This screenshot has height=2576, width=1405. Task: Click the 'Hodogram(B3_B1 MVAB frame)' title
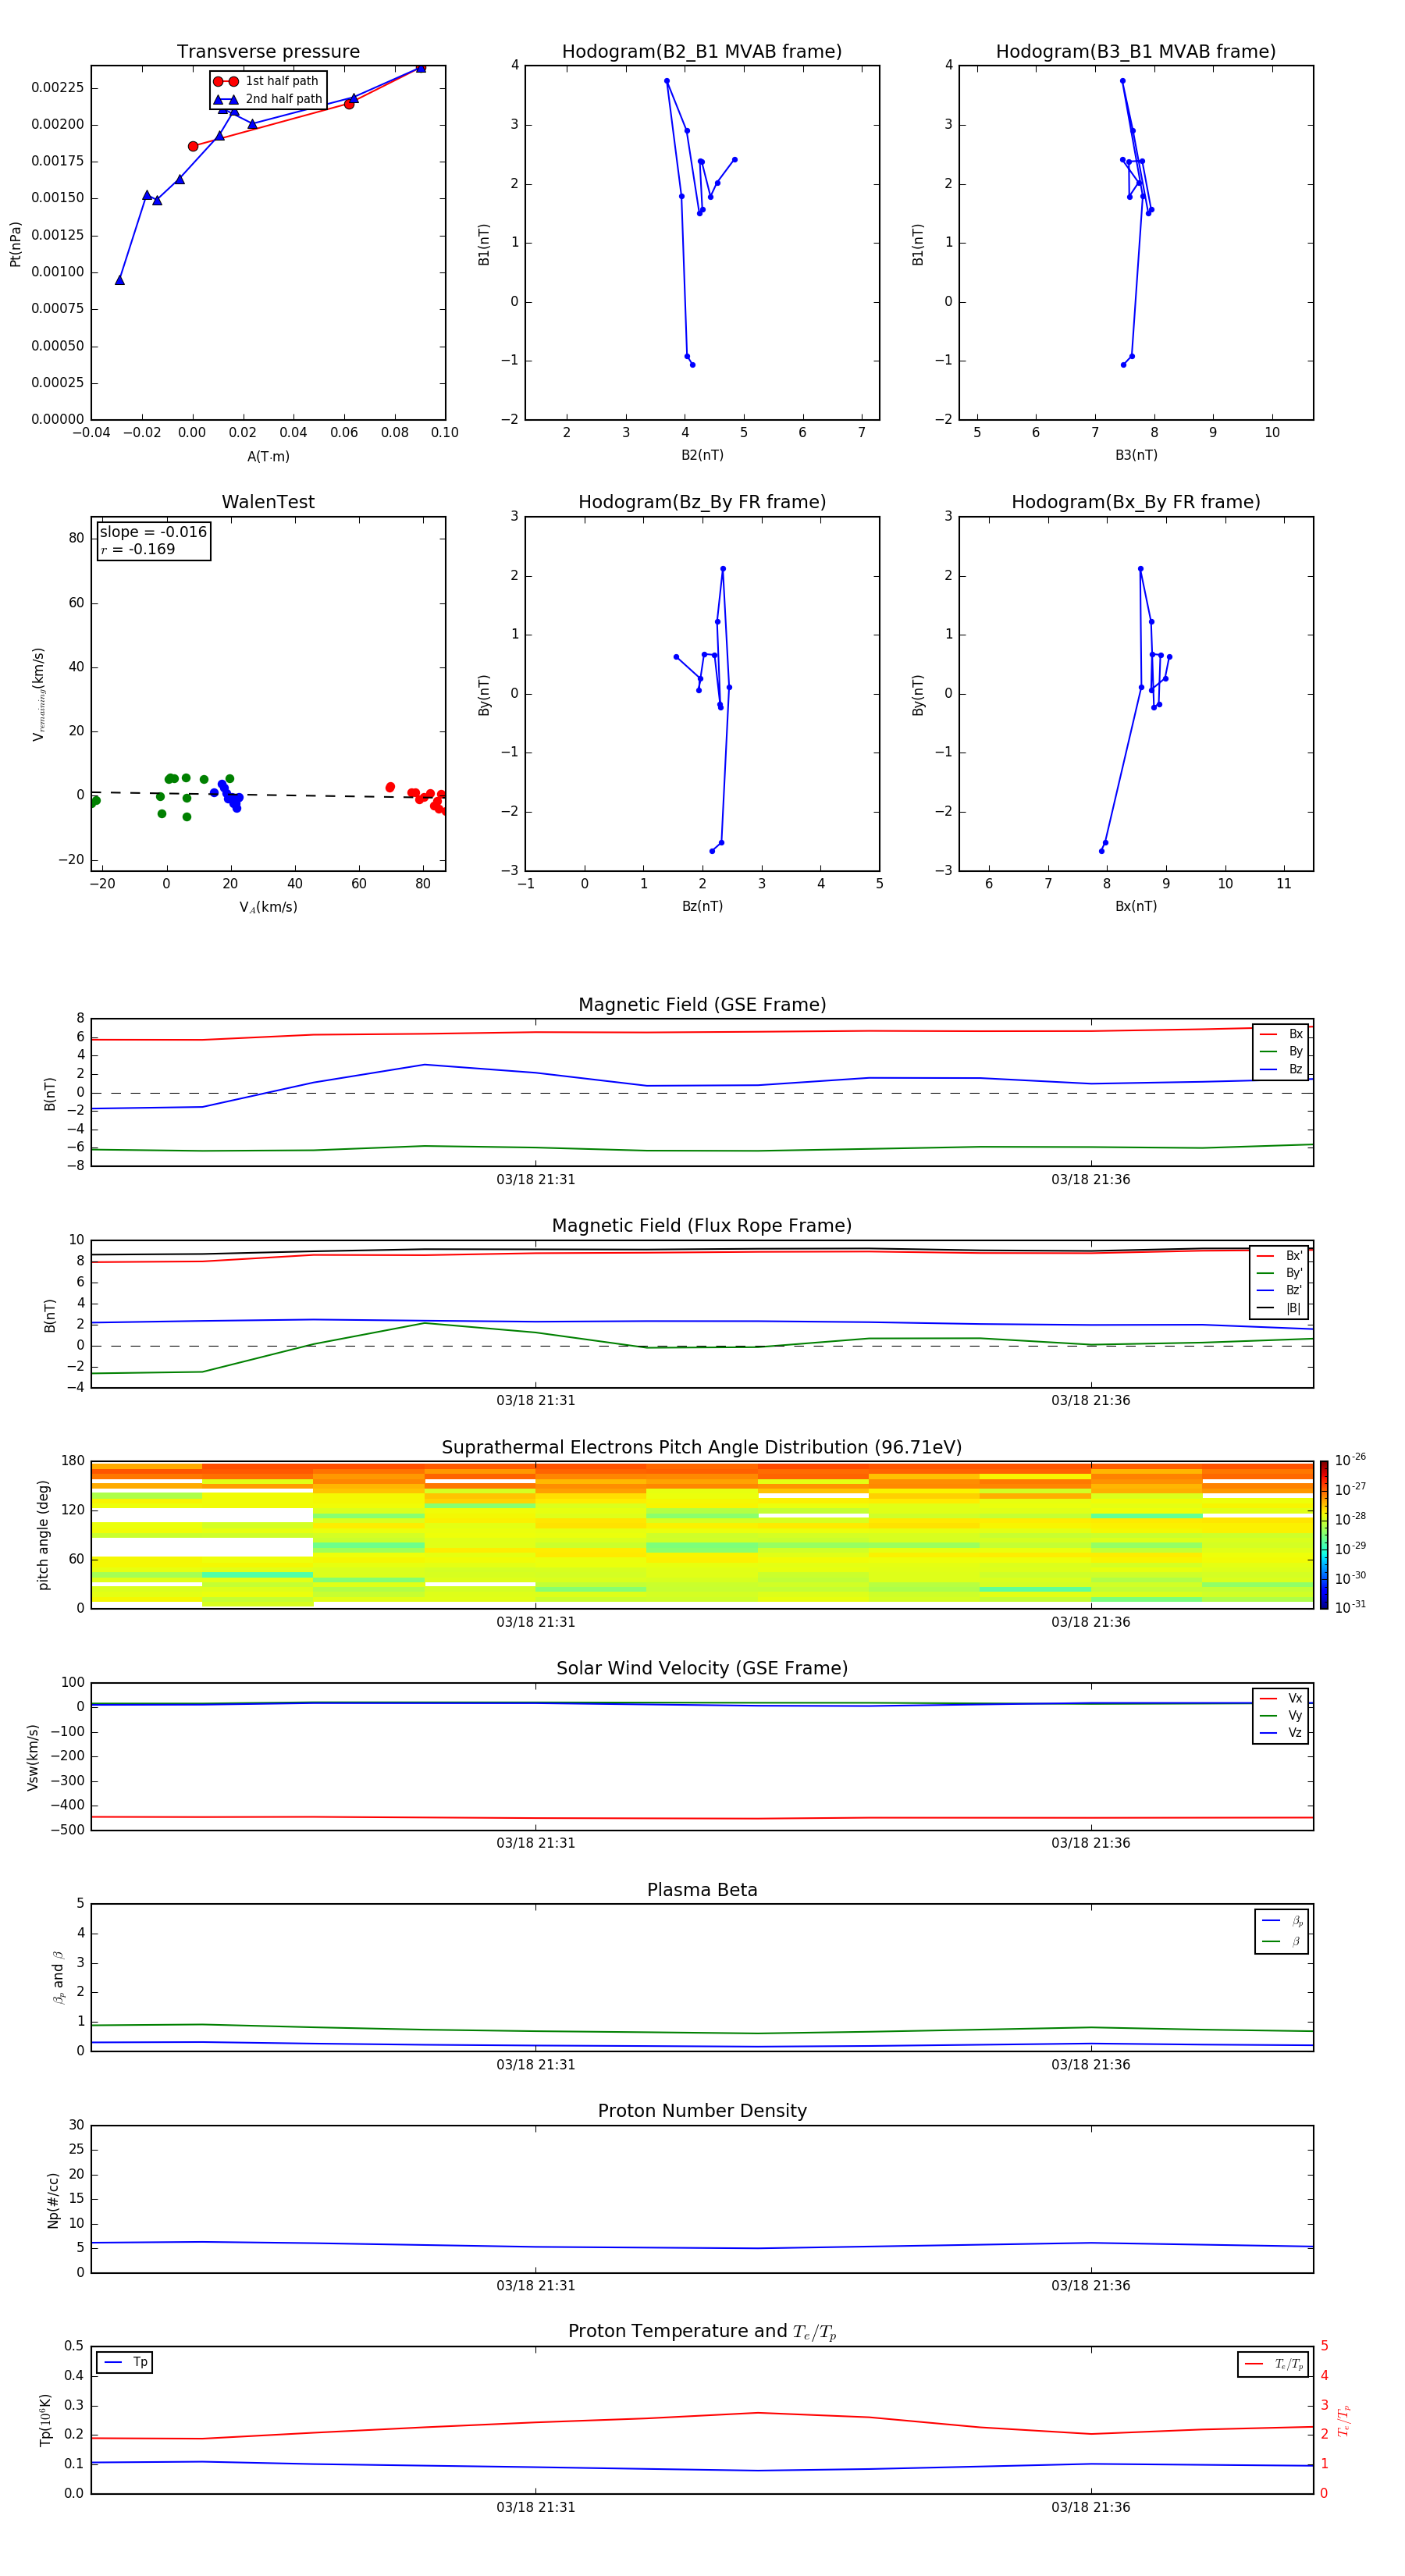coord(1136,51)
